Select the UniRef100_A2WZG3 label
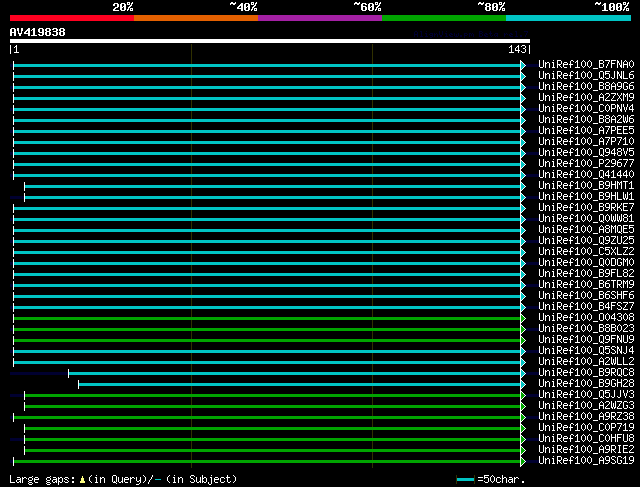Viewport: 640px width, 487px height. click(x=586, y=406)
